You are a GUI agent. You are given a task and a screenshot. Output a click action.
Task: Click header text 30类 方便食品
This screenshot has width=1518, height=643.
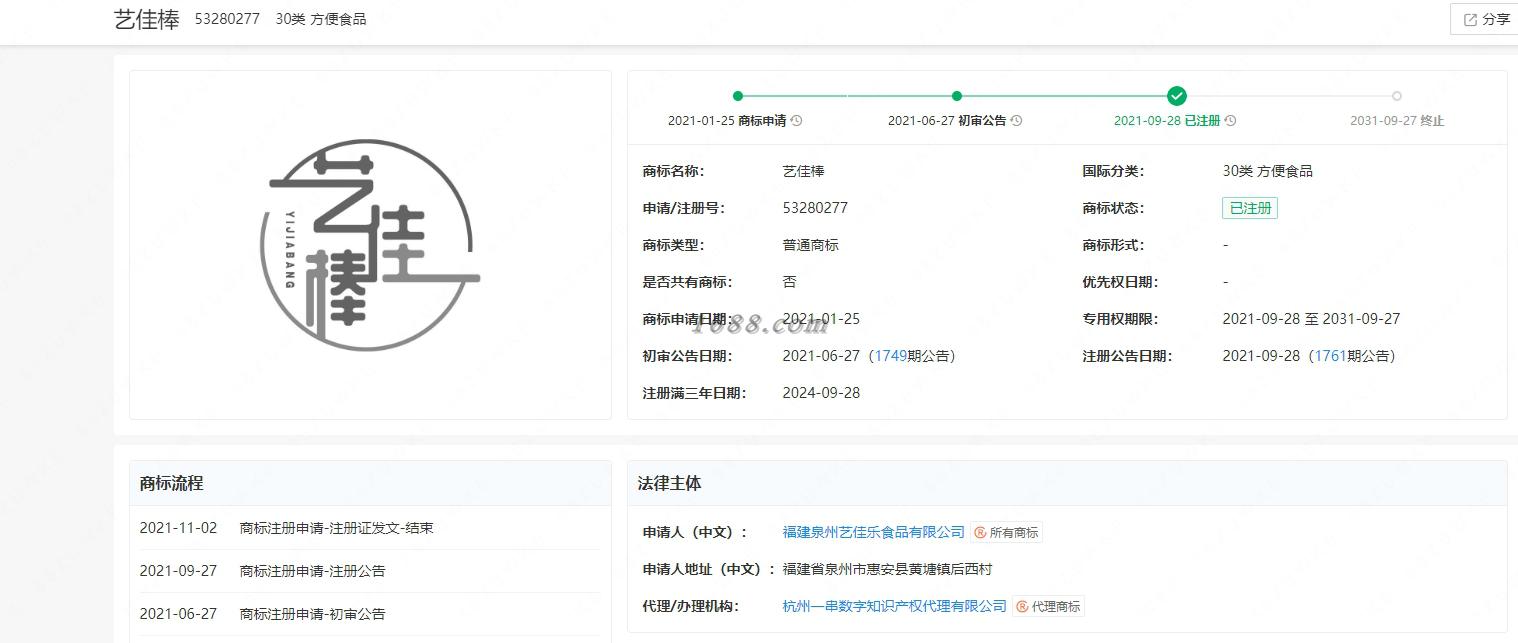(x=321, y=19)
